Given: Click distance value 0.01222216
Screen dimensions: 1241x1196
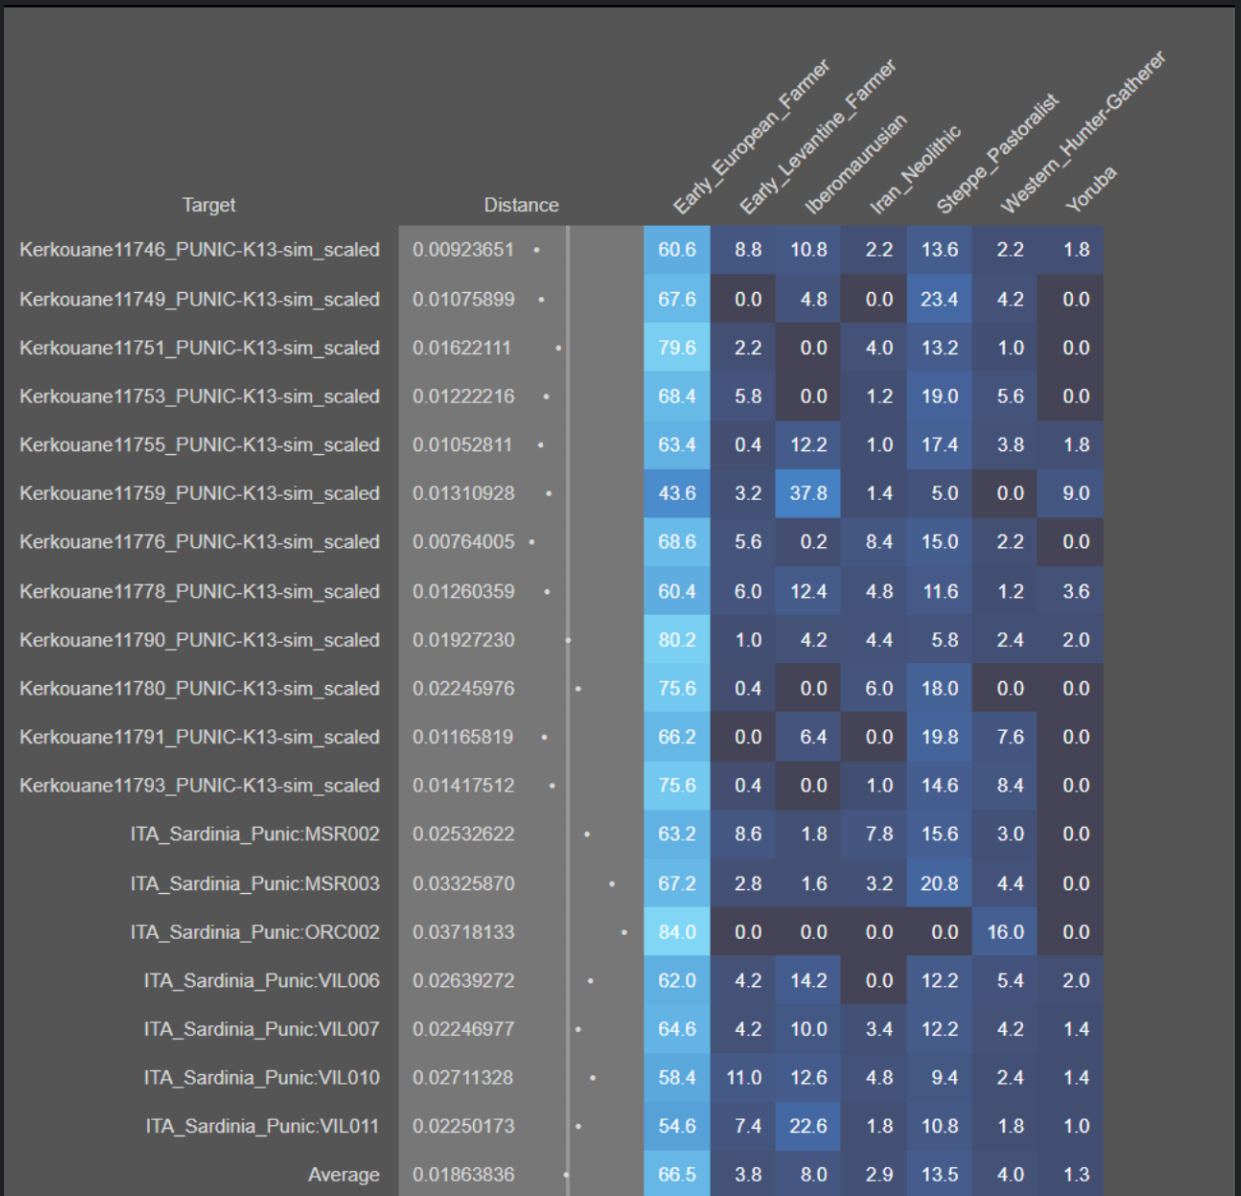Looking at the screenshot, I should pyautogui.click(x=463, y=396).
